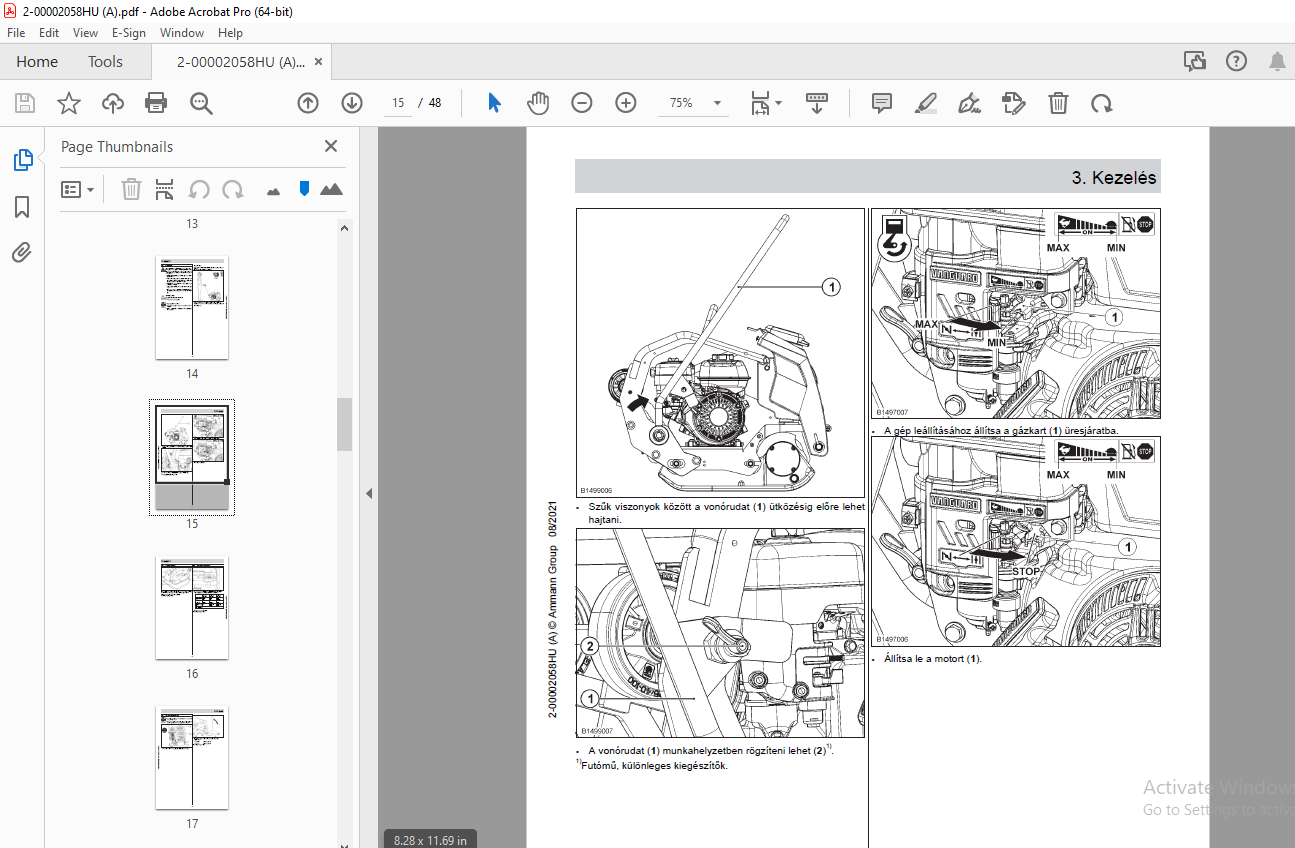Click the Print file icon

(156, 103)
